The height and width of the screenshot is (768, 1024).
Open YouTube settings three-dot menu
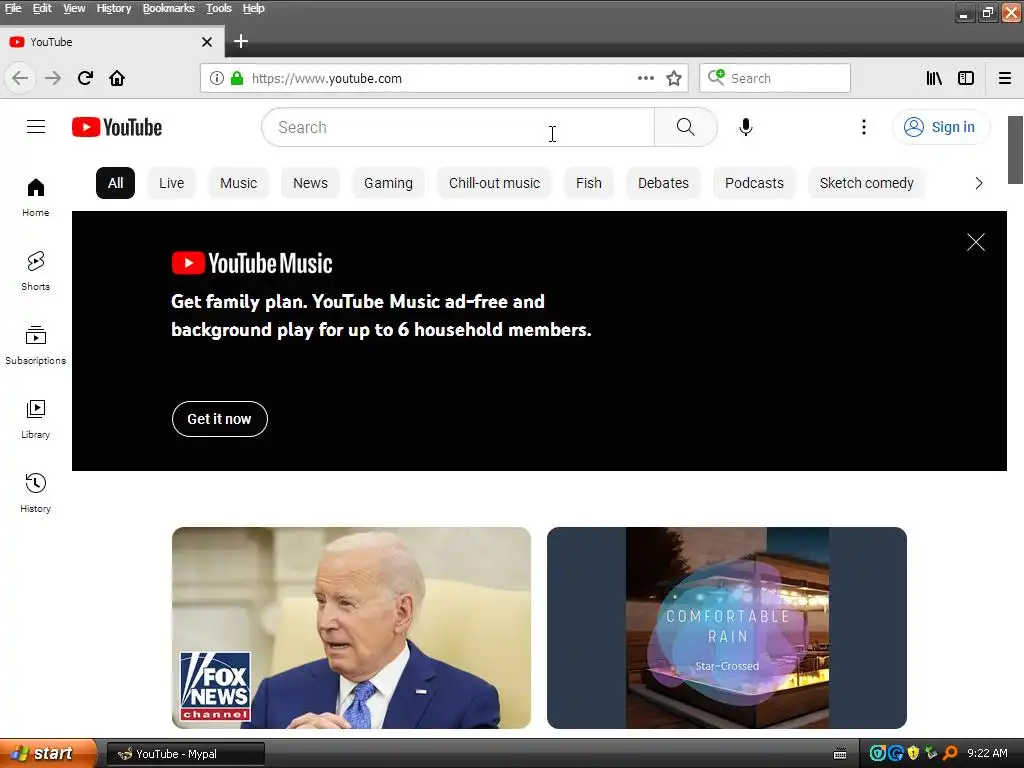pos(863,127)
